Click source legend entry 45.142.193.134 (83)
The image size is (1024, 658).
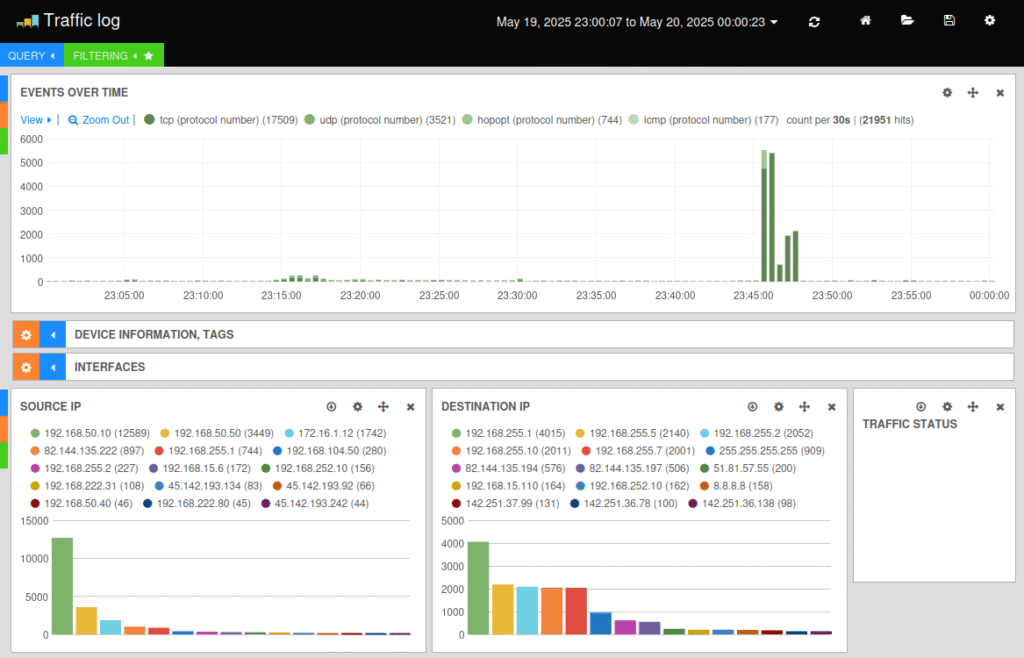[x=208, y=486]
